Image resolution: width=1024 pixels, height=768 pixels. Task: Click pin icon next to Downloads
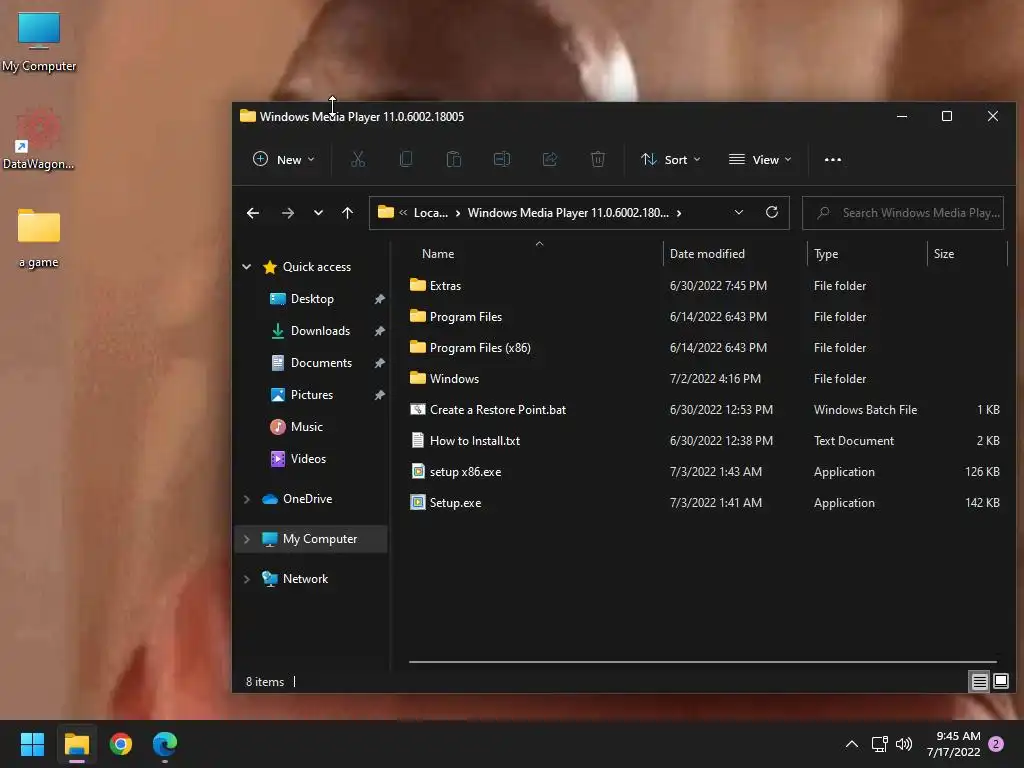(x=379, y=331)
